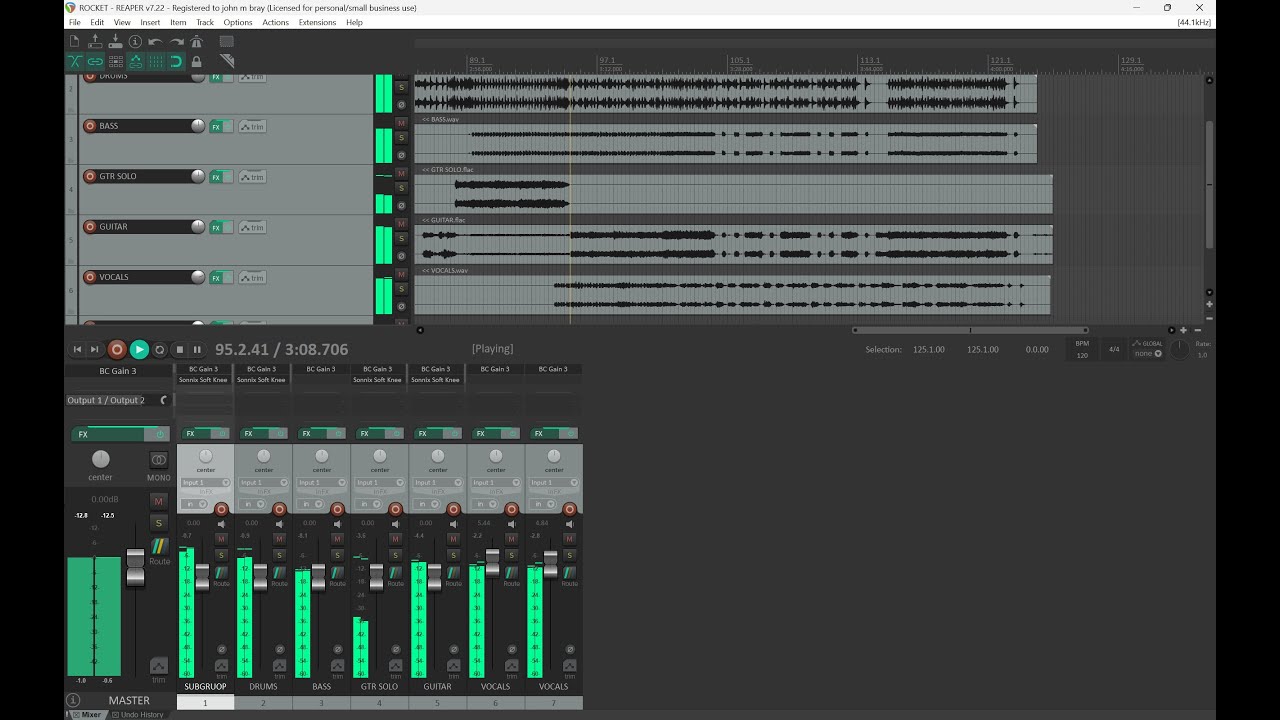Click the Play button in transport
The height and width of the screenshot is (720, 1280).
click(x=139, y=349)
